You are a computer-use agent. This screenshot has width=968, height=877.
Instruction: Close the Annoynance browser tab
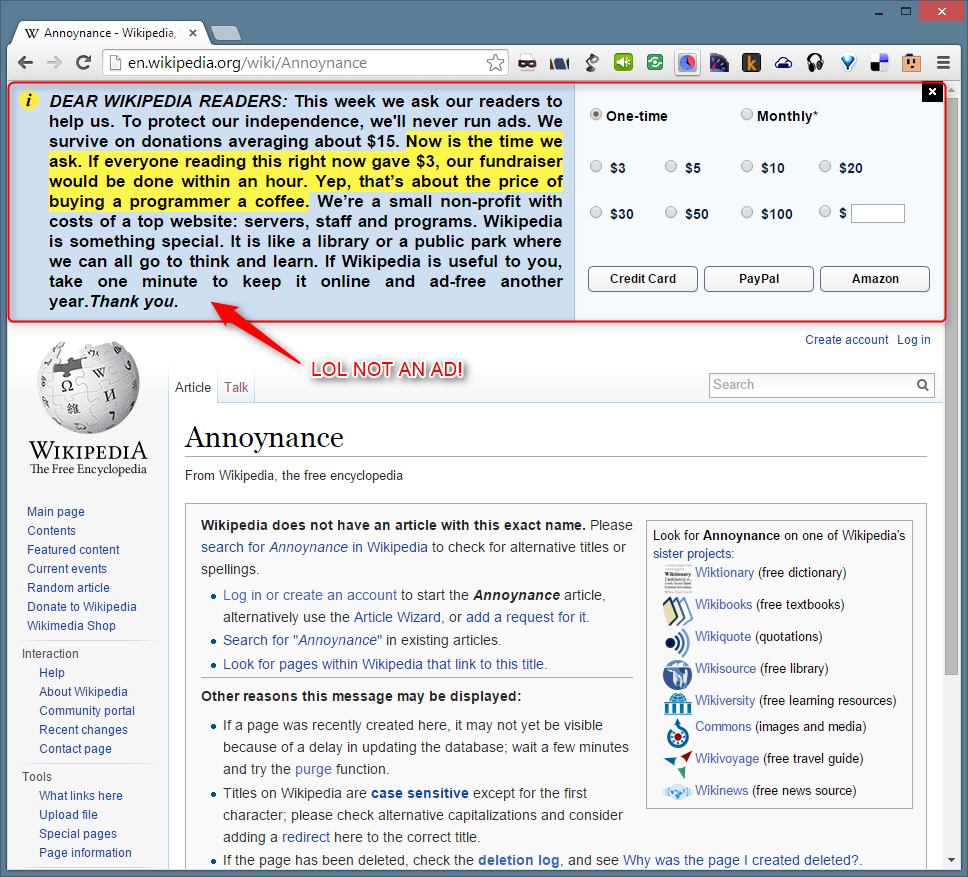(193, 33)
